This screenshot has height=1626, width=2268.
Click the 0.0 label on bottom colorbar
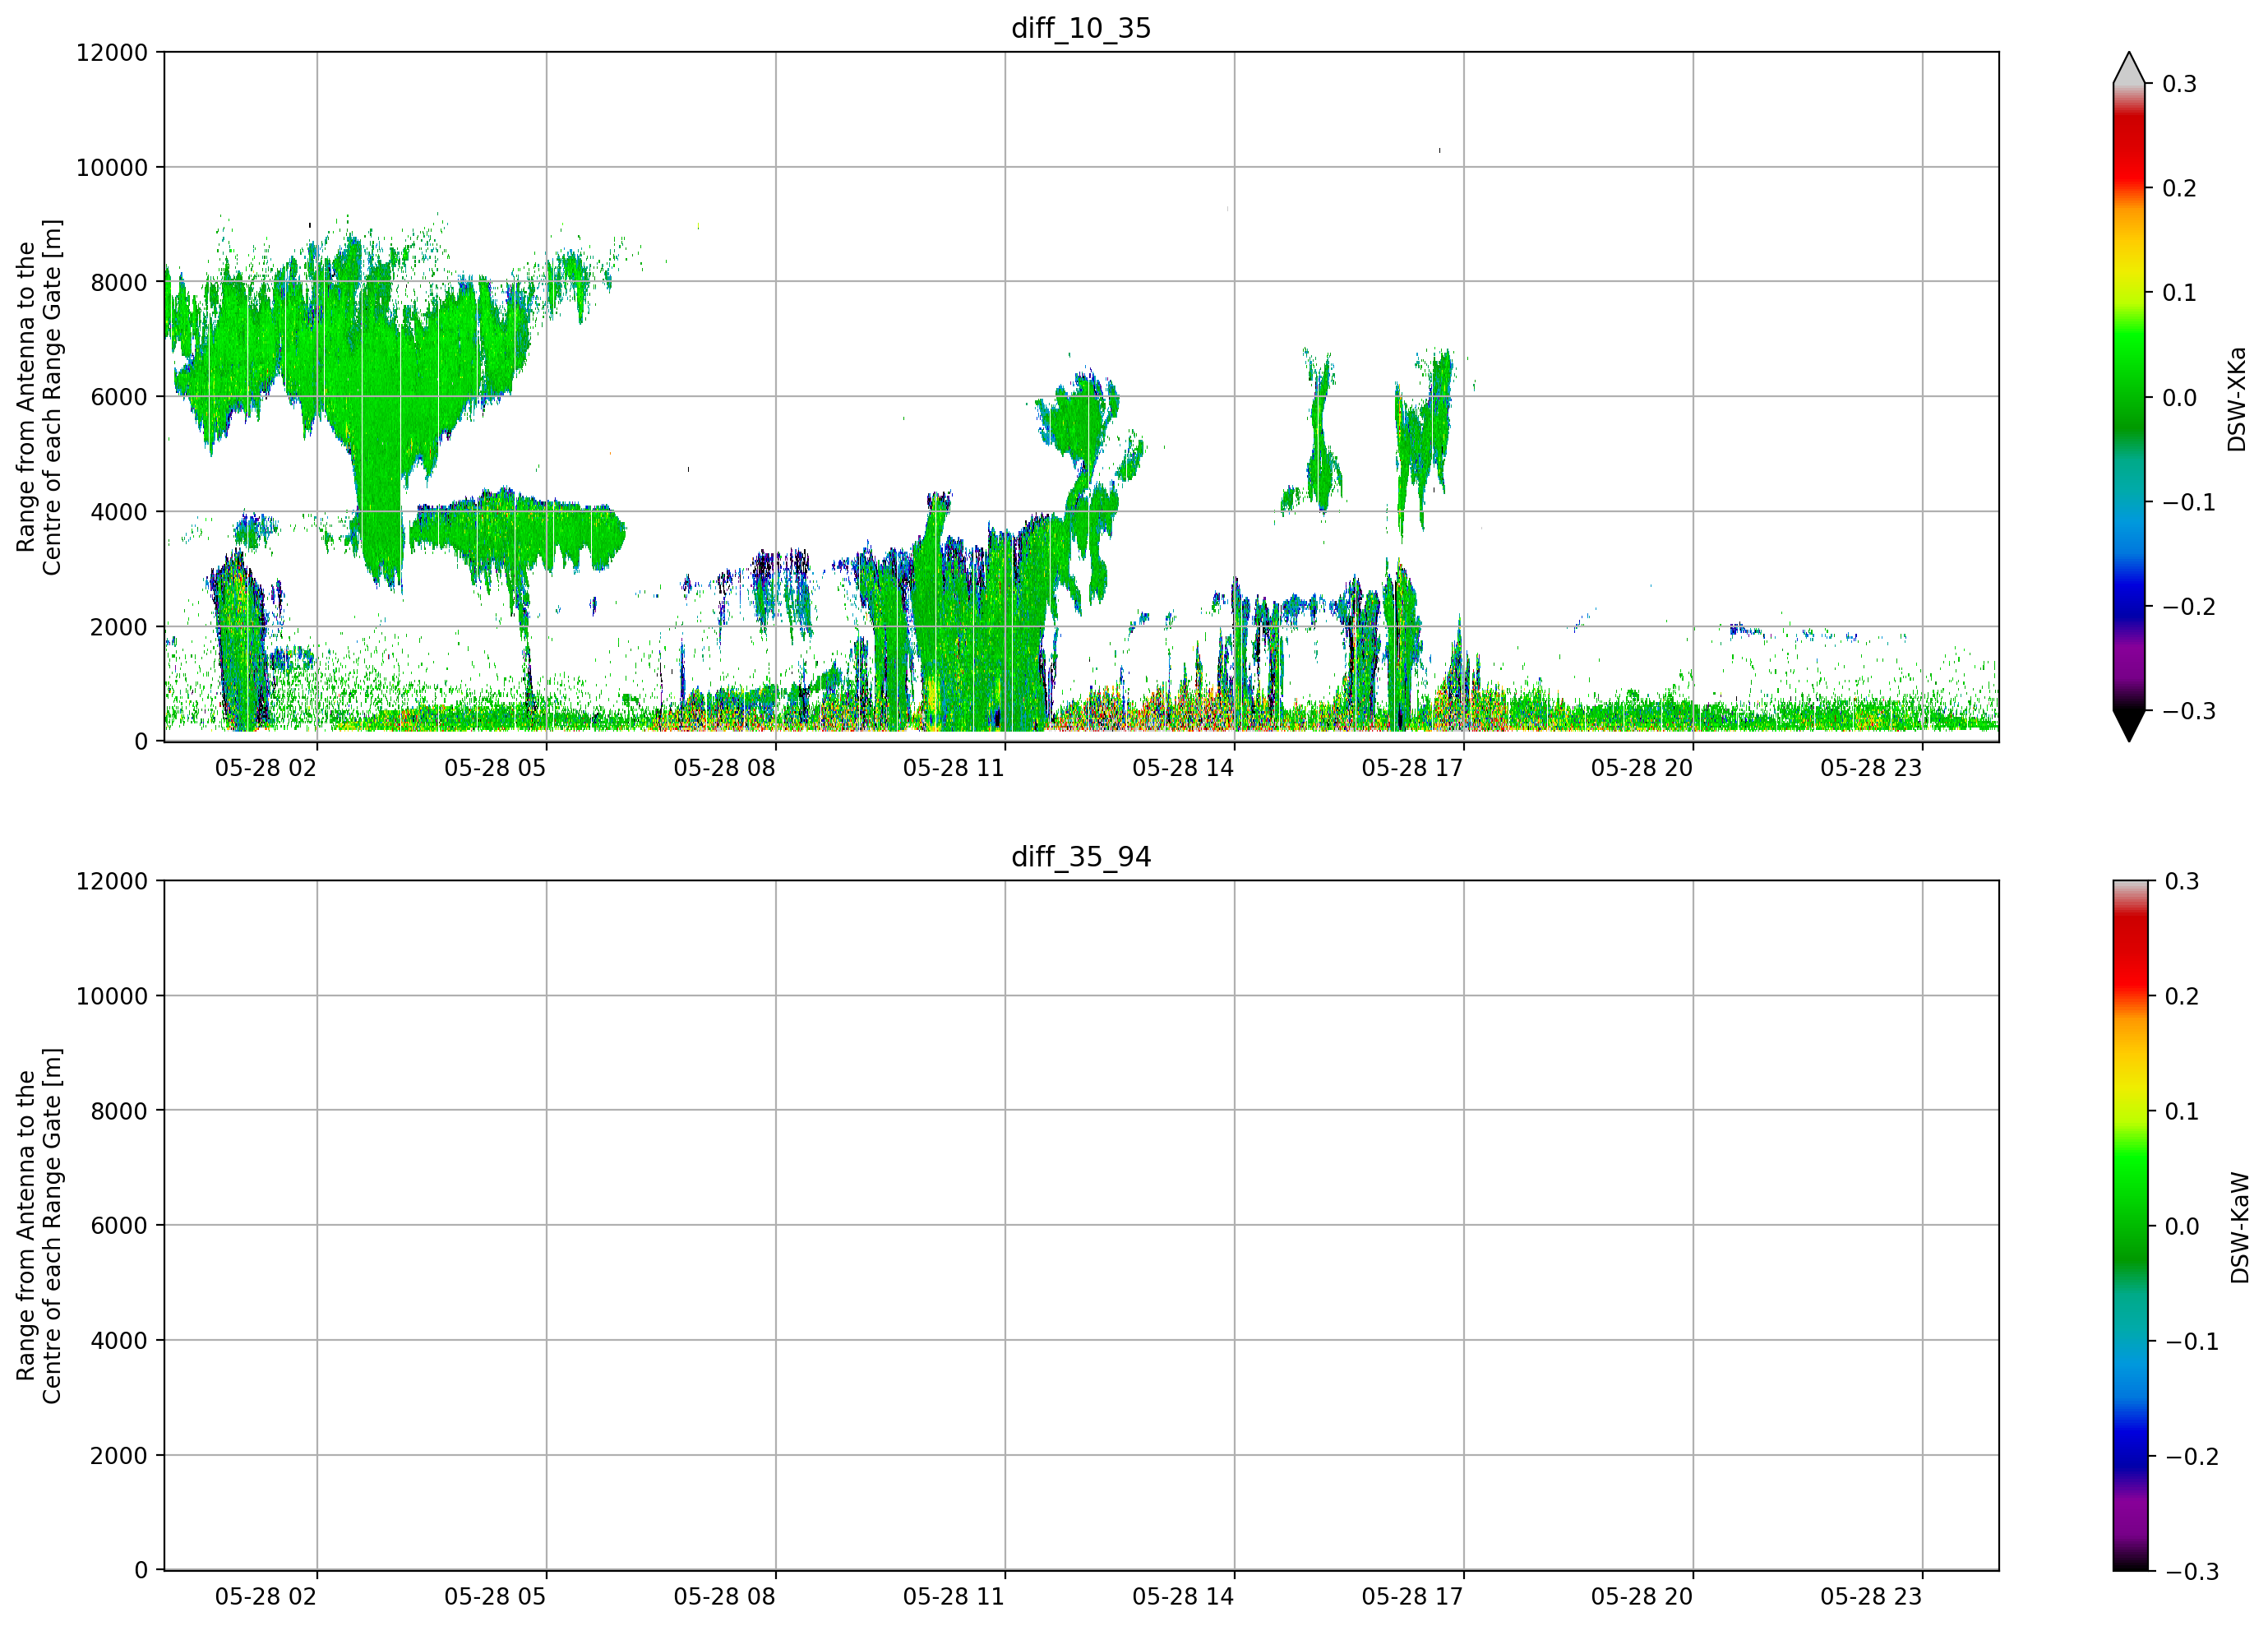[2182, 1227]
